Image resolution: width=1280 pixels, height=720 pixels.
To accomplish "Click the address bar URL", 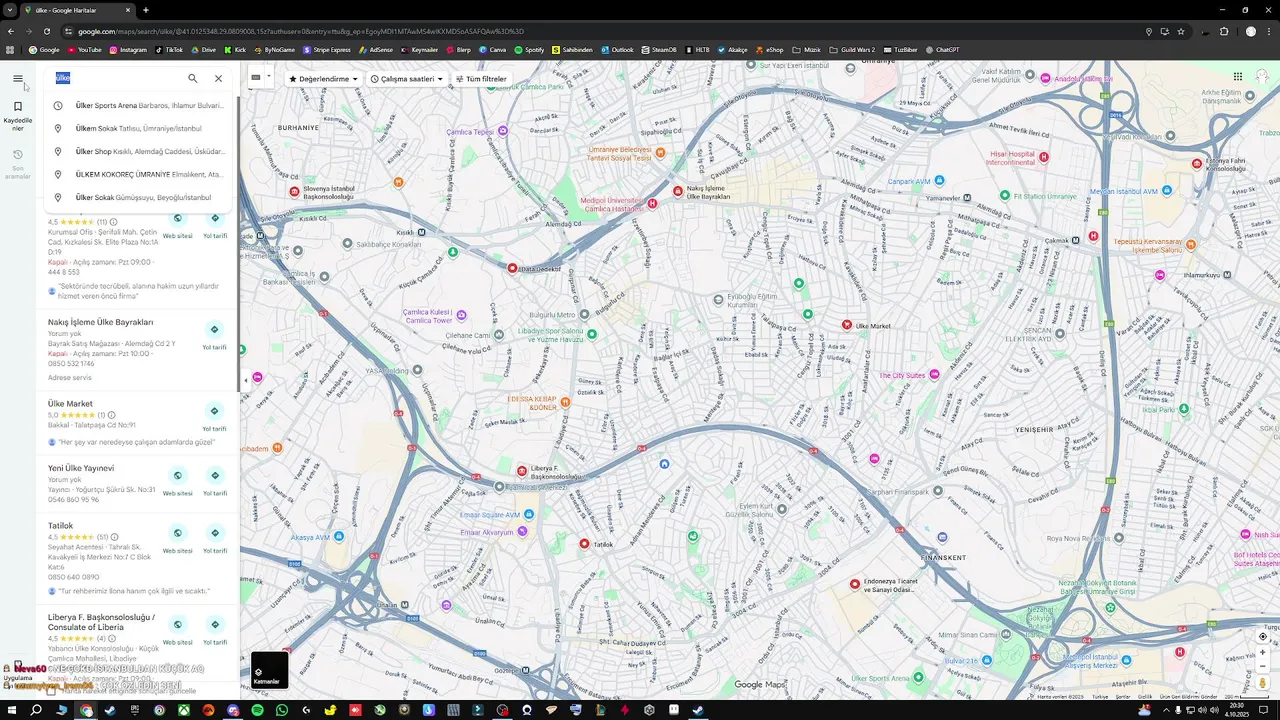I will pyautogui.click(x=300, y=31).
